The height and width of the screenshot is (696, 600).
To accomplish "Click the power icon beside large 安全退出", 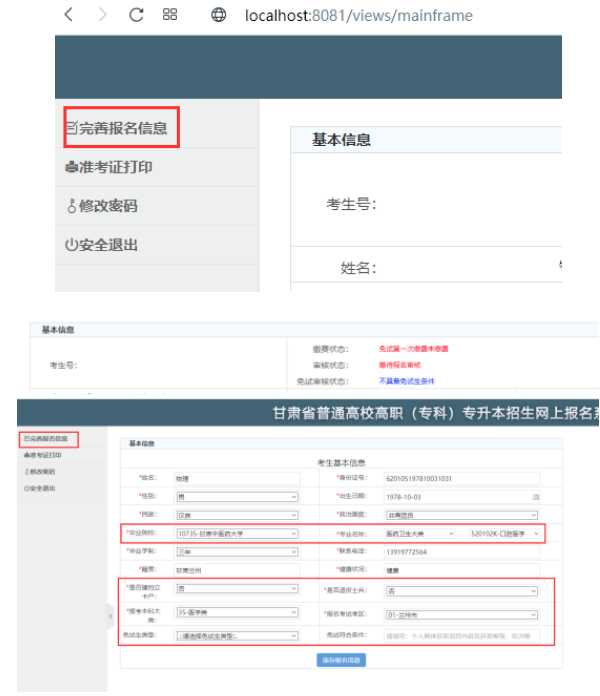I will (71, 245).
